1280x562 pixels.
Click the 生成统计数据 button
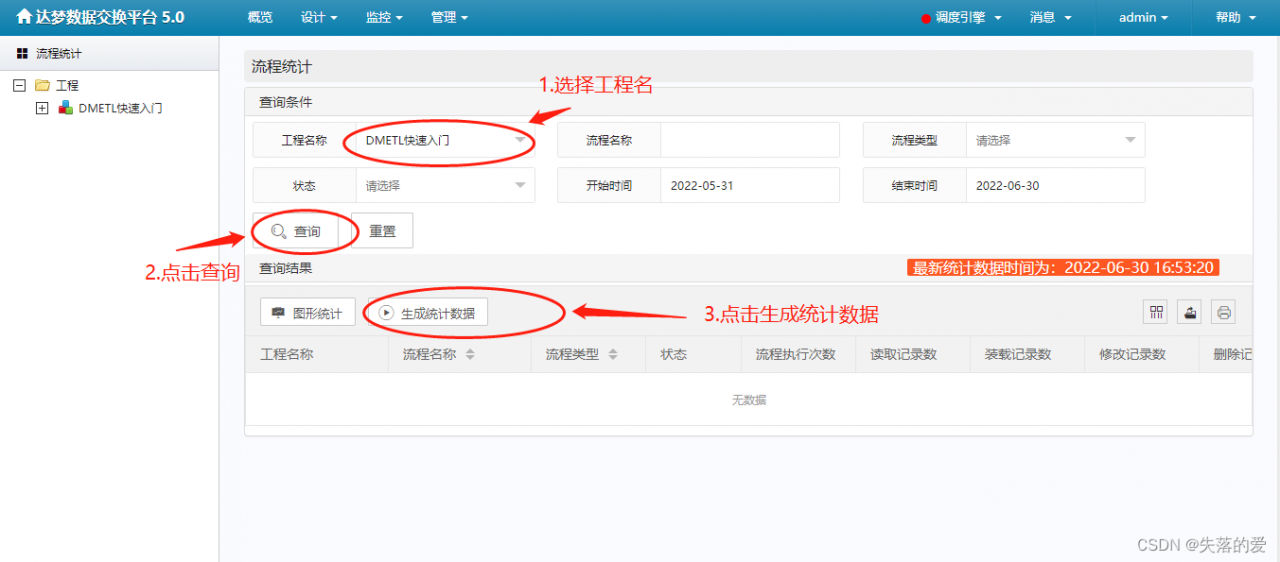tap(427, 313)
